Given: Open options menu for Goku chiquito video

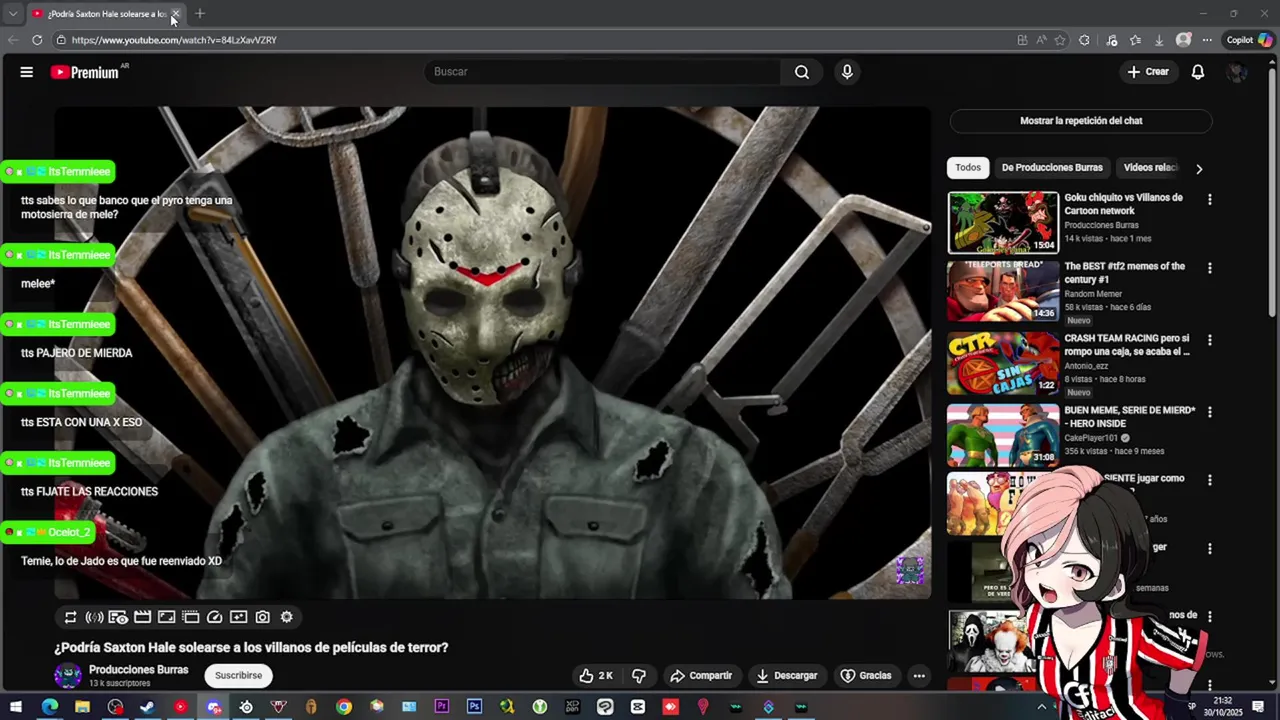Looking at the screenshot, I should 1210,200.
